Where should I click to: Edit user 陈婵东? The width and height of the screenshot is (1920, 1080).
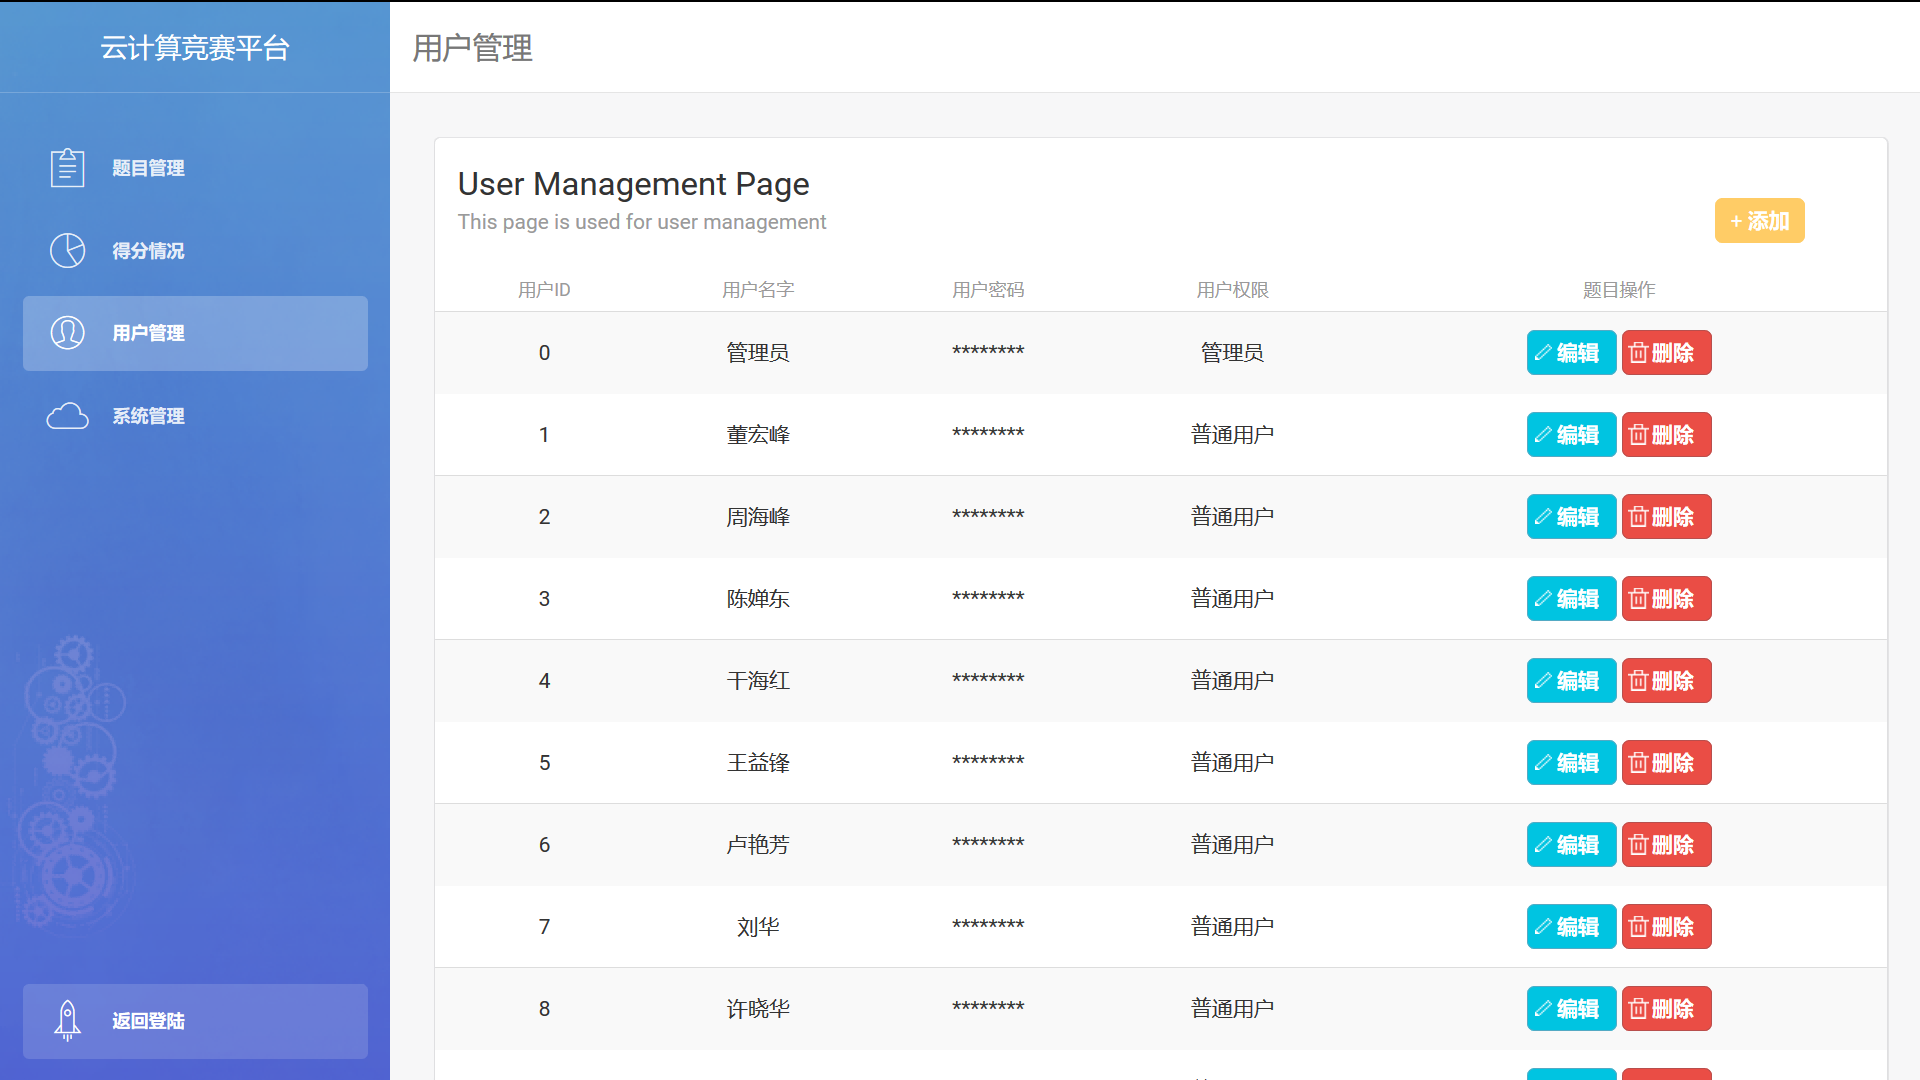[x=1571, y=599]
